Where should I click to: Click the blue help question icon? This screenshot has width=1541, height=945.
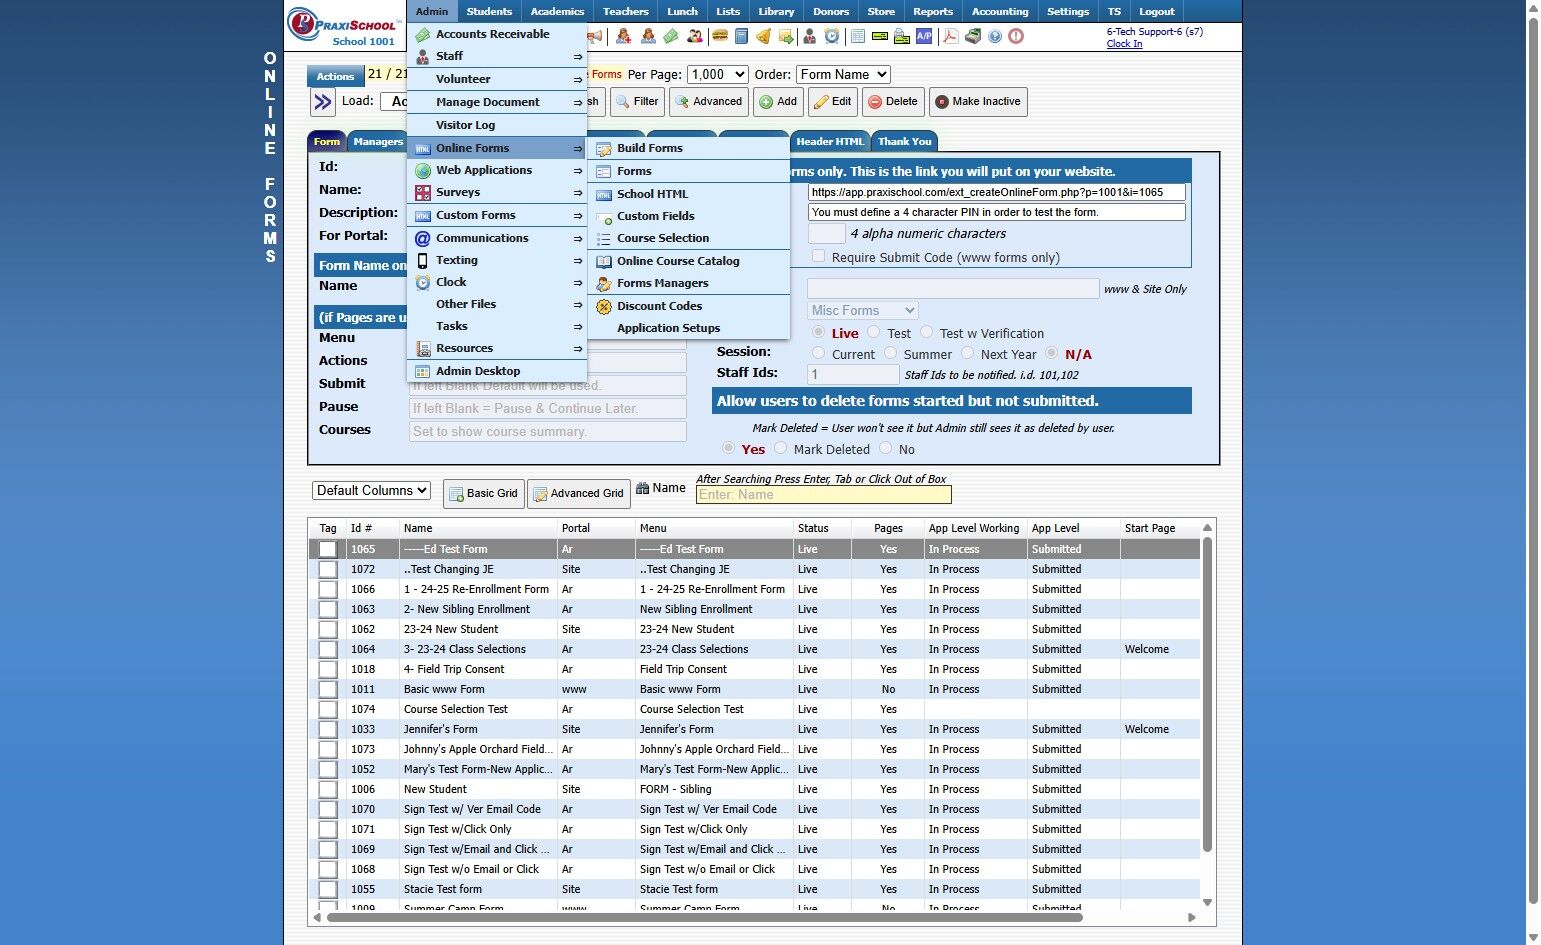coord(995,36)
